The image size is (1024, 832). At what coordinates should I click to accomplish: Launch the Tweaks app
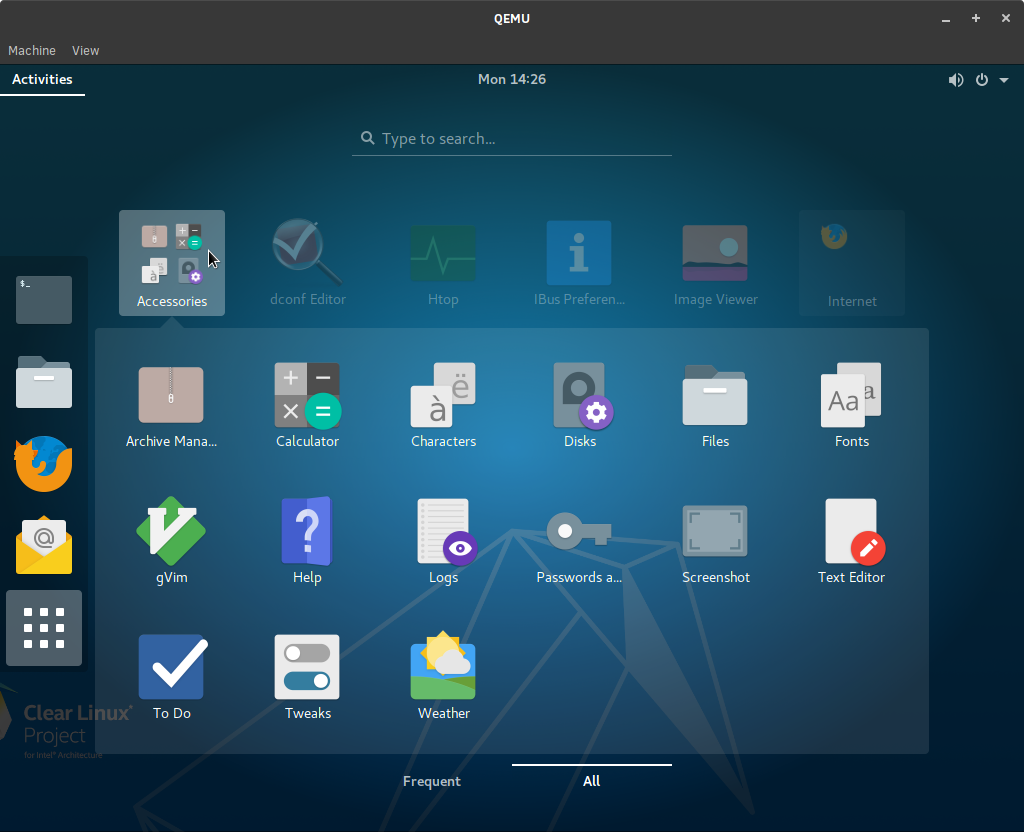coord(307,677)
